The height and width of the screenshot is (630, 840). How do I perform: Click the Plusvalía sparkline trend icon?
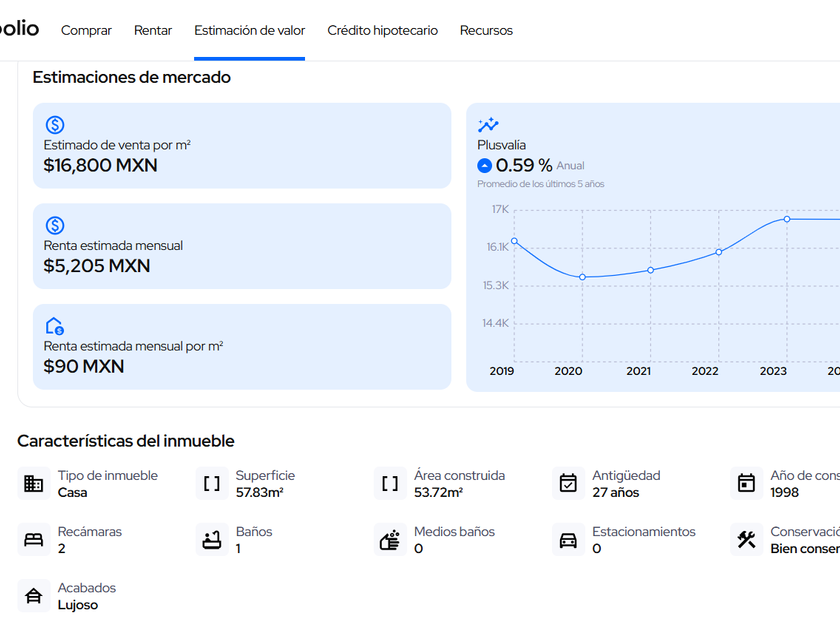[x=488, y=125]
